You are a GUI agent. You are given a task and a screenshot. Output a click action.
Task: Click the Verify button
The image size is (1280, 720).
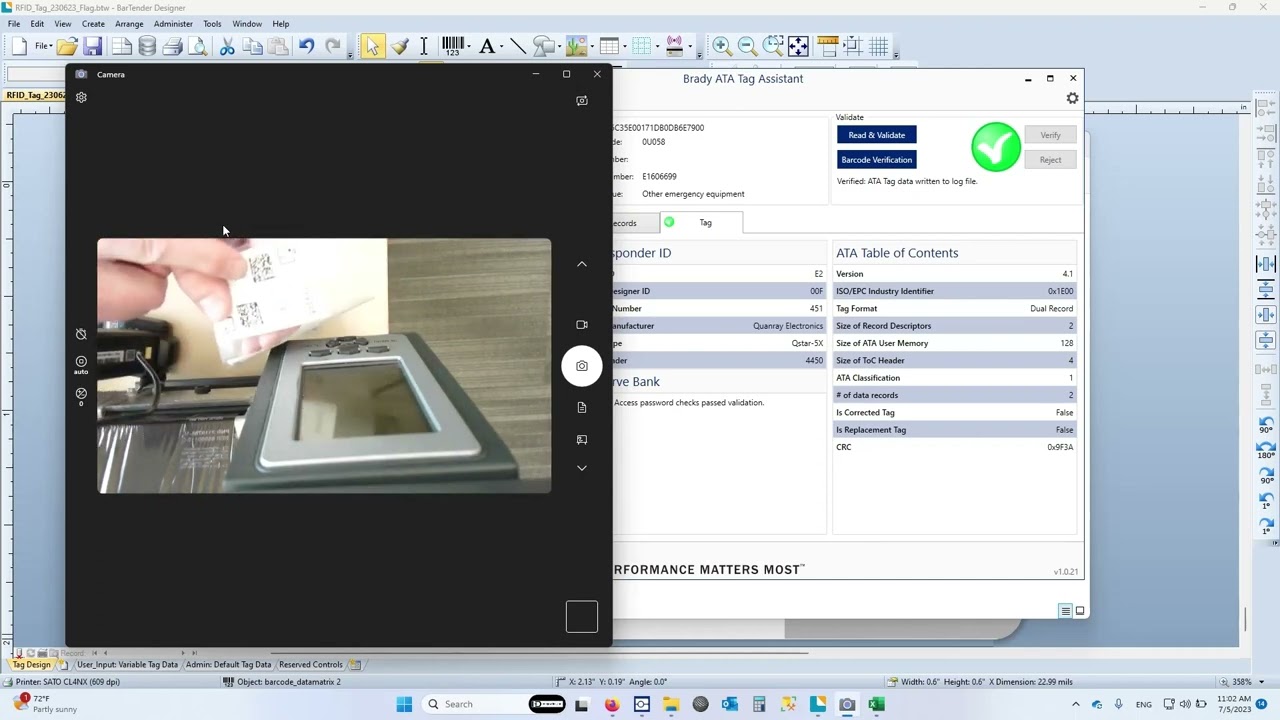pyautogui.click(x=1050, y=135)
